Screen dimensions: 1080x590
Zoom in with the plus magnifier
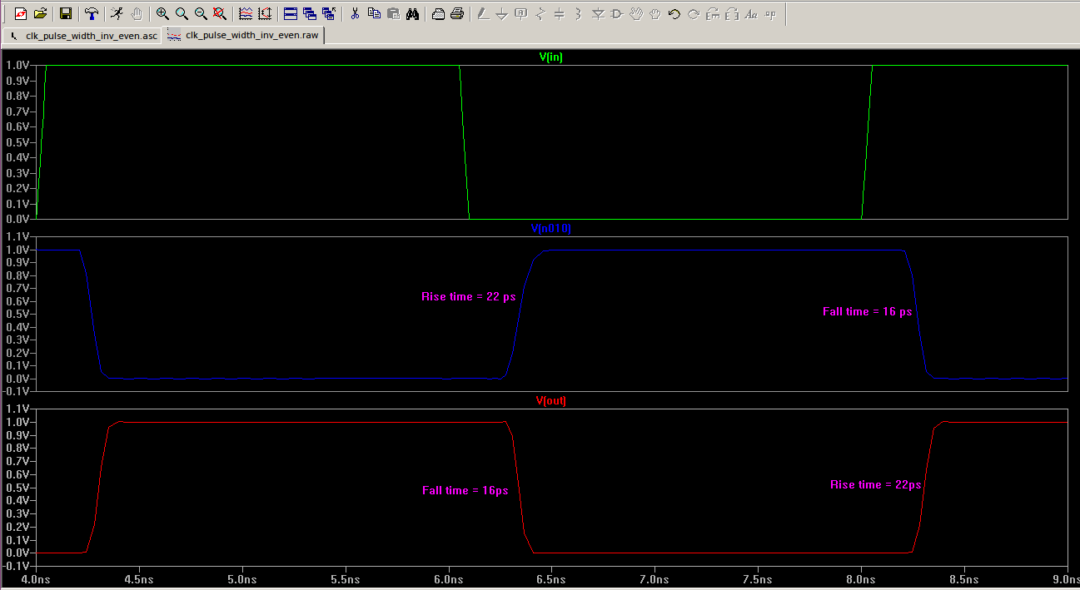(x=162, y=14)
